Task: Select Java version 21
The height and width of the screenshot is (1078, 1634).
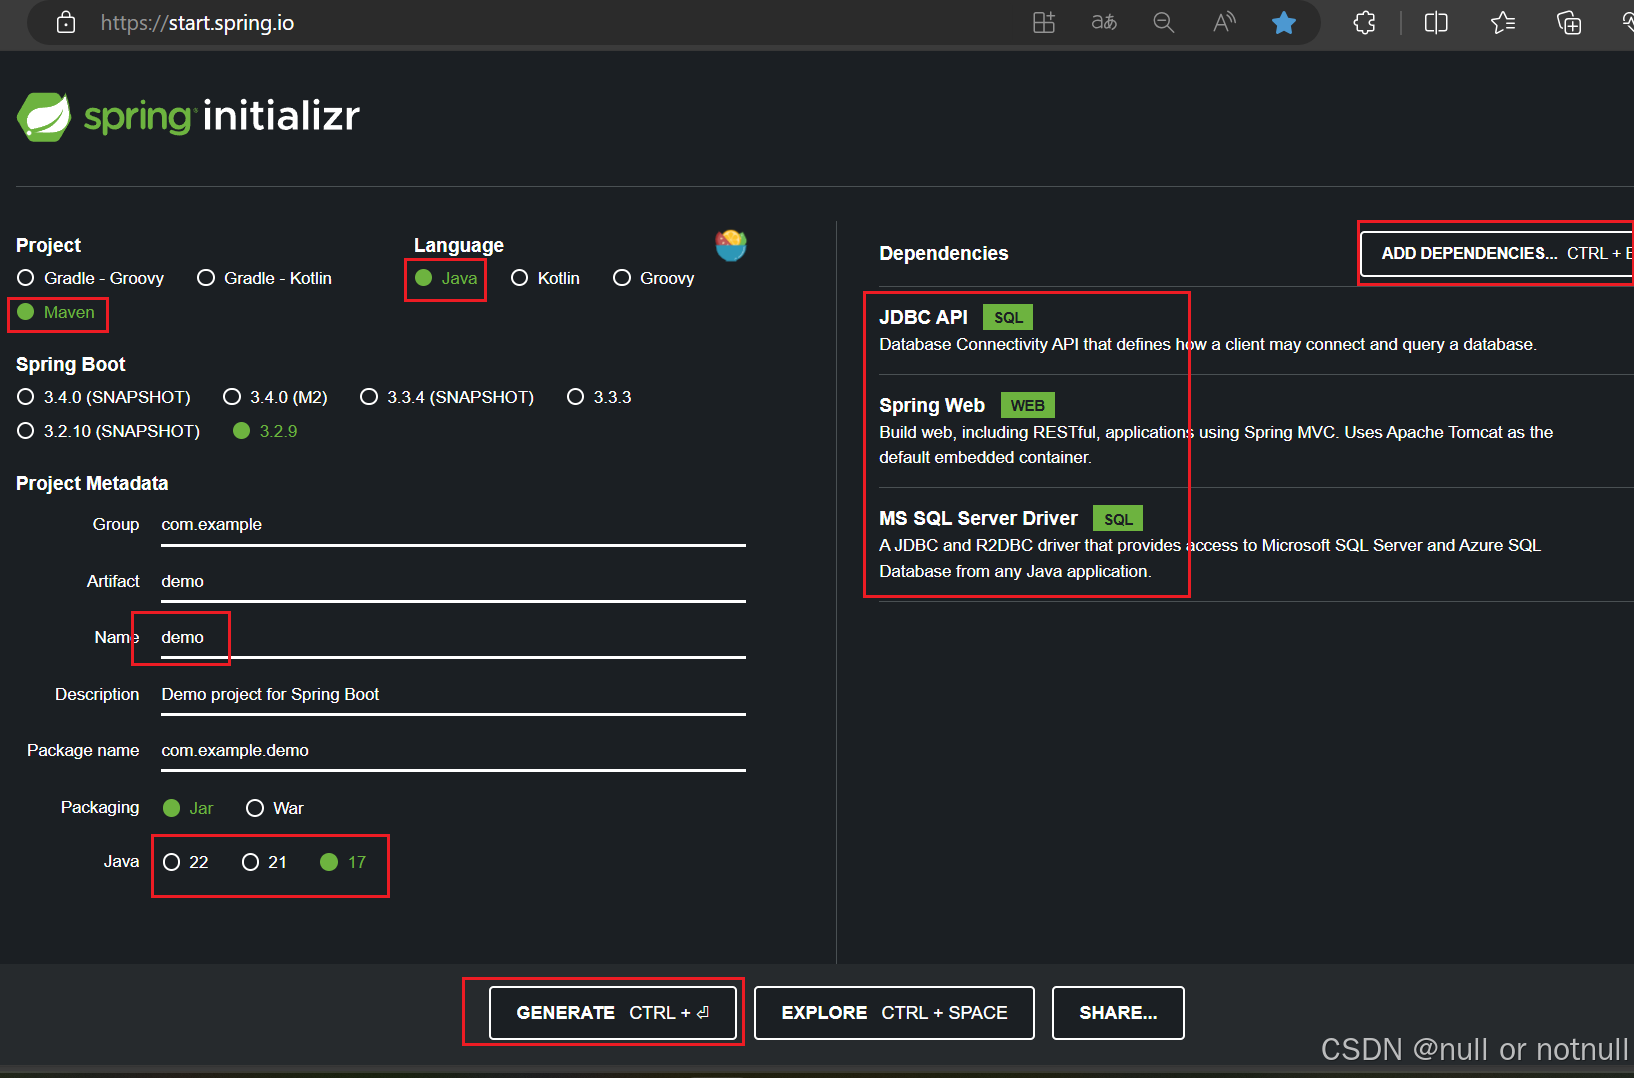Action: click(264, 862)
